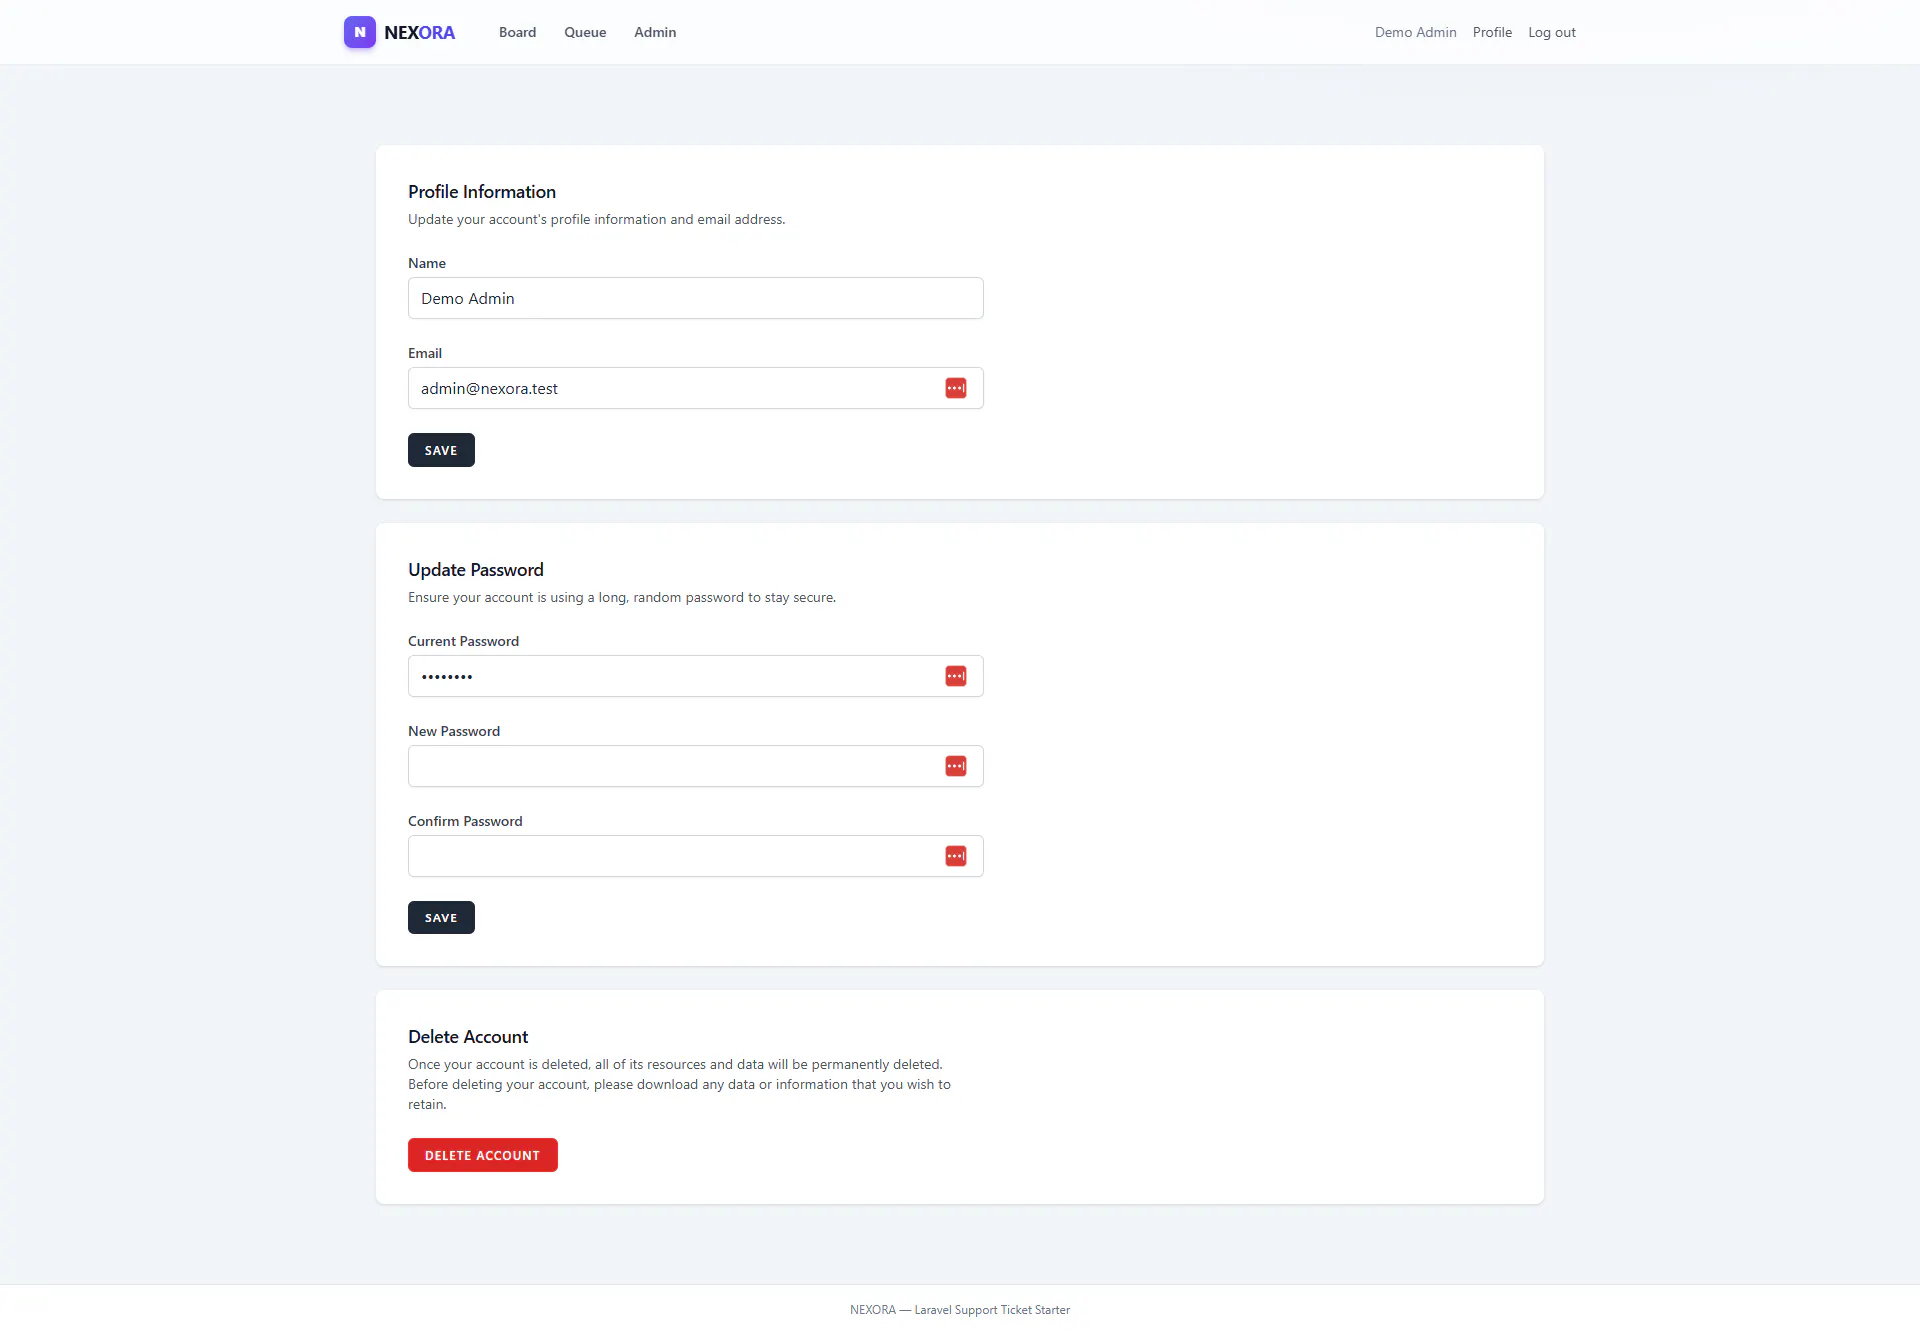Focus the Confirm Password field
This screenshot has height=1333, width=1920.
point(696,856)
